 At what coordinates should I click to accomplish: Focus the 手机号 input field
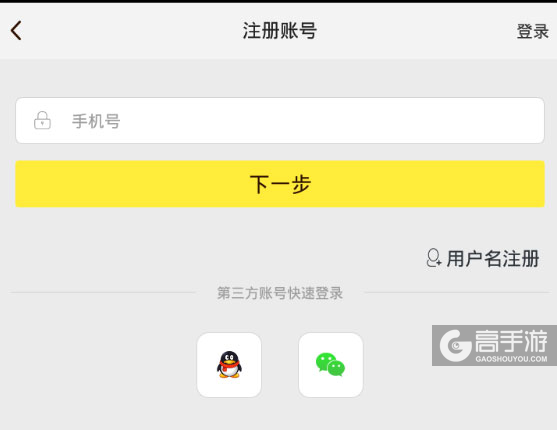coord(280,120)
